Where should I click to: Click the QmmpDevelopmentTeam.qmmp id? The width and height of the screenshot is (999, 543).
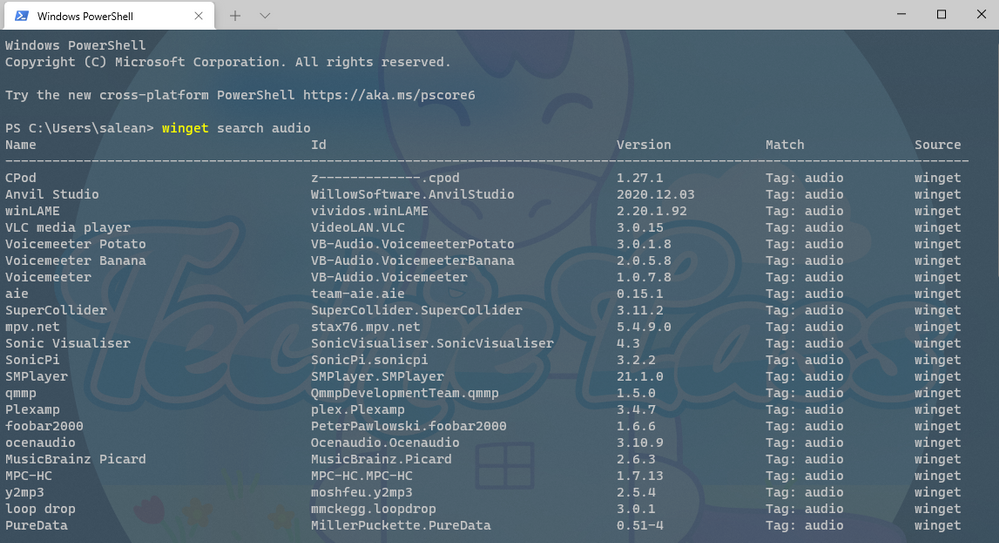coord(405,393)
